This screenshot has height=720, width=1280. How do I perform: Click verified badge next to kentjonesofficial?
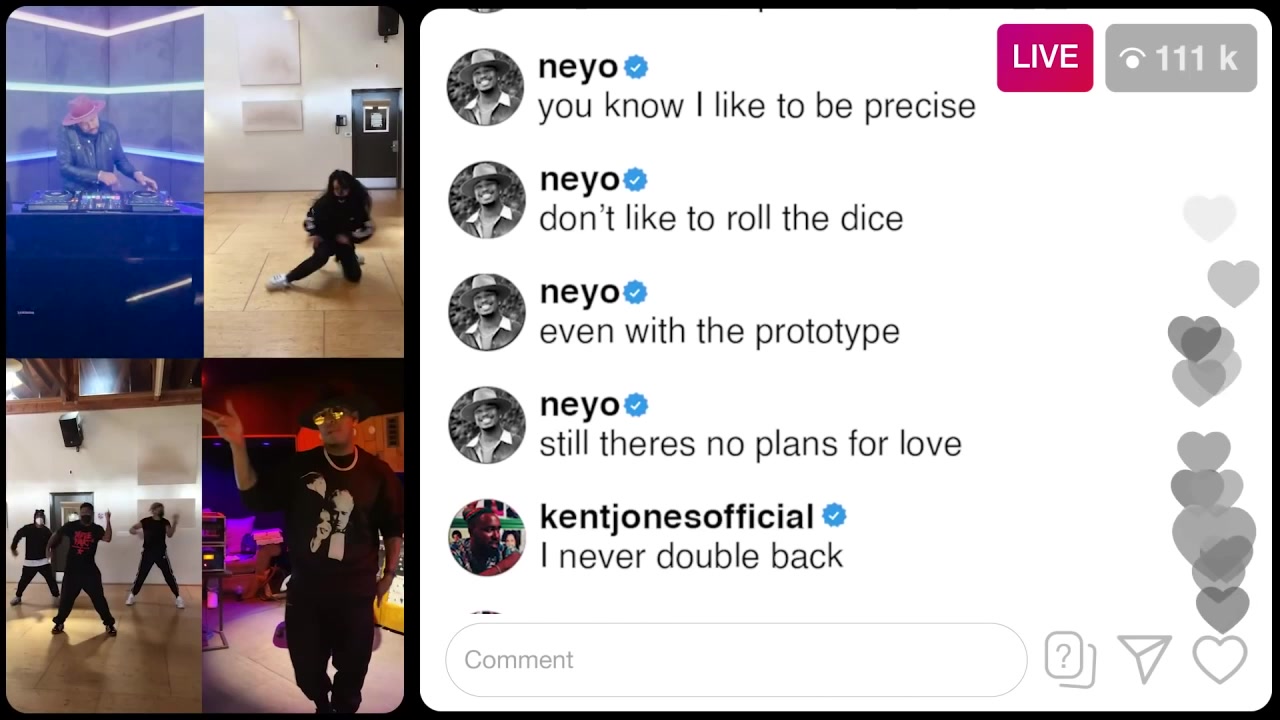coord(834,516)
